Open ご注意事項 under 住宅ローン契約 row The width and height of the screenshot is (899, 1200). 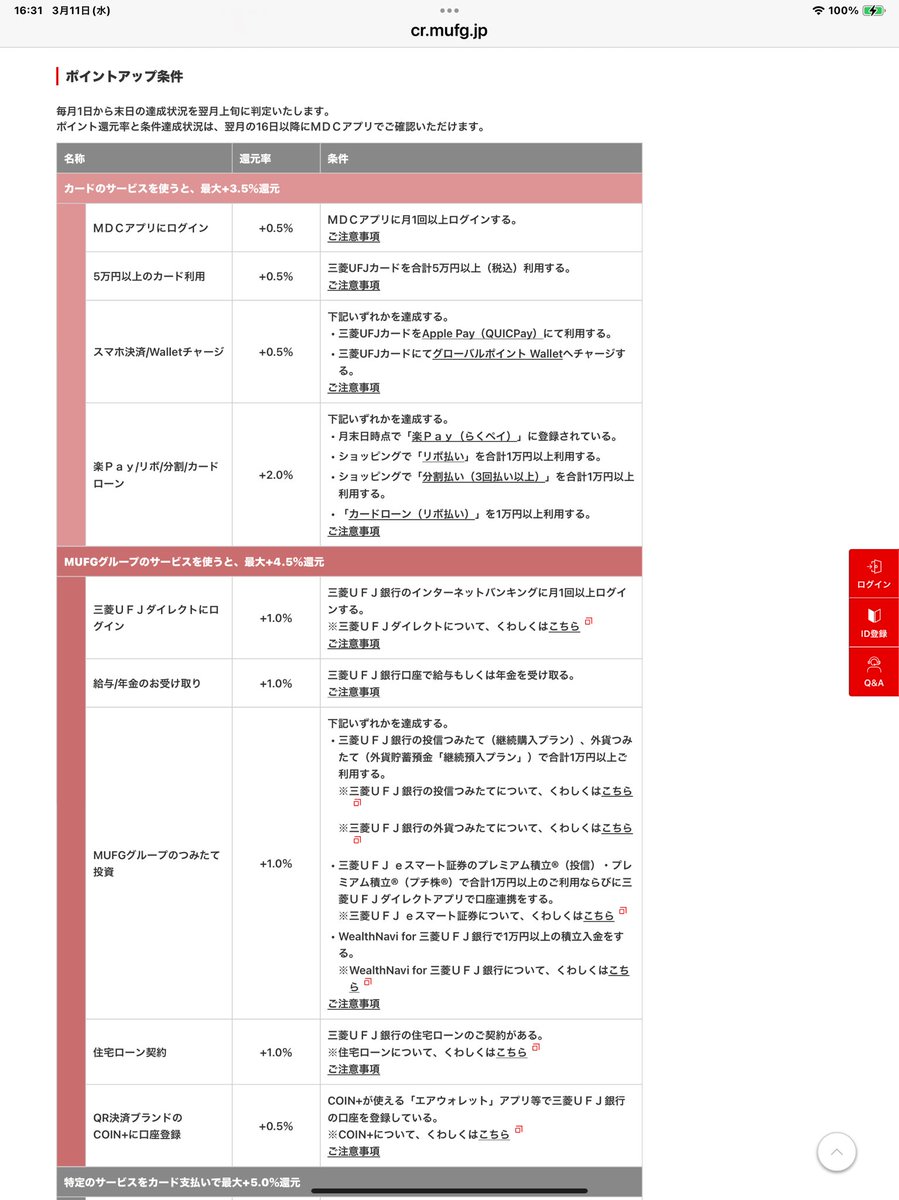[x=354, y=1069]
